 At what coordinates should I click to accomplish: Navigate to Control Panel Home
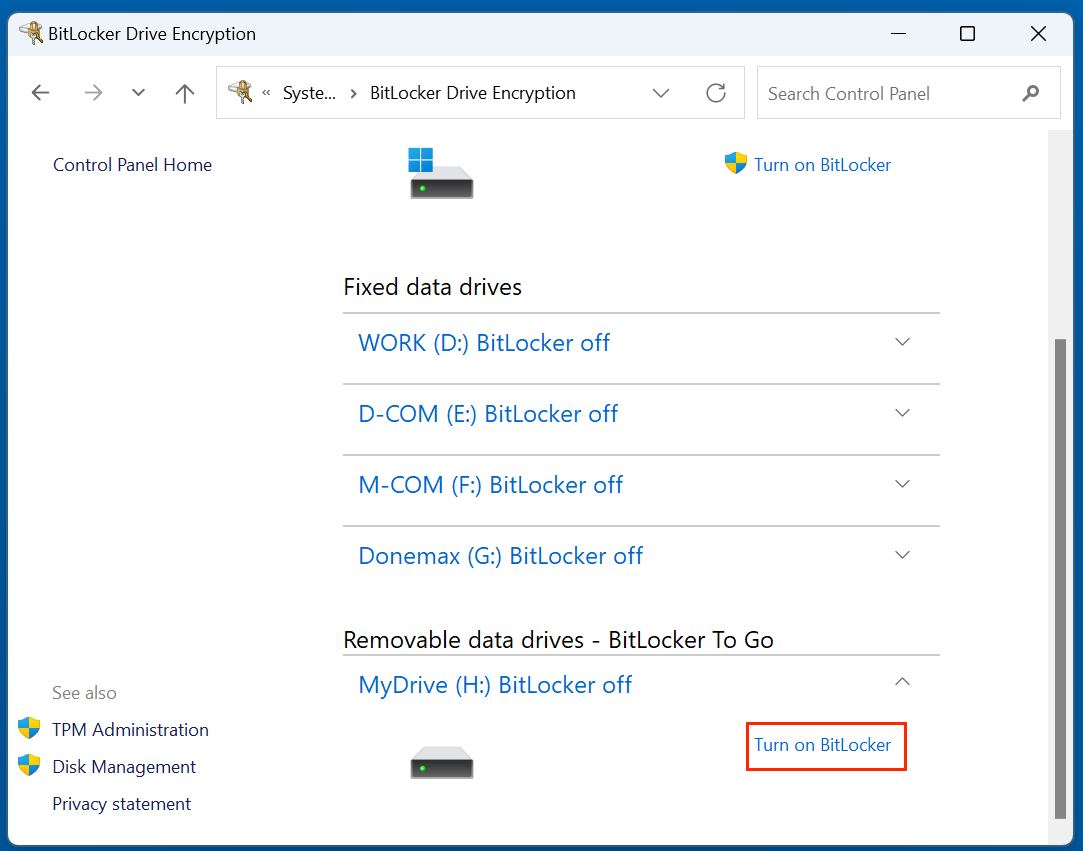[x=132, y=164]
